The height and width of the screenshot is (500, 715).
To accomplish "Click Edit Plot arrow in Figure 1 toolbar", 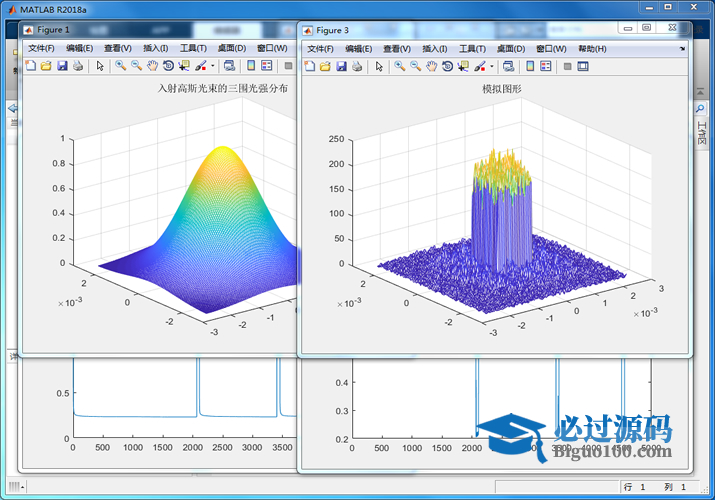I will [x=100, y=66].
